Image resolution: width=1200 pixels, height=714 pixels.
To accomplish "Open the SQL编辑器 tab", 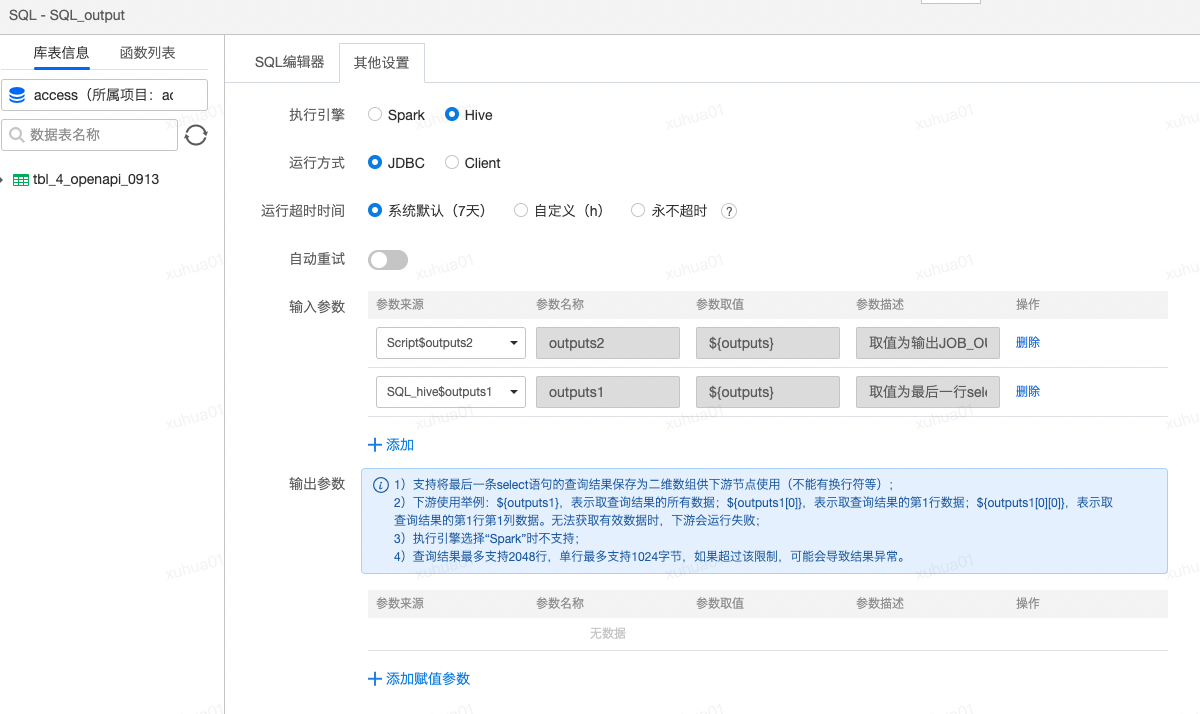I will click(x=289, y=61).
